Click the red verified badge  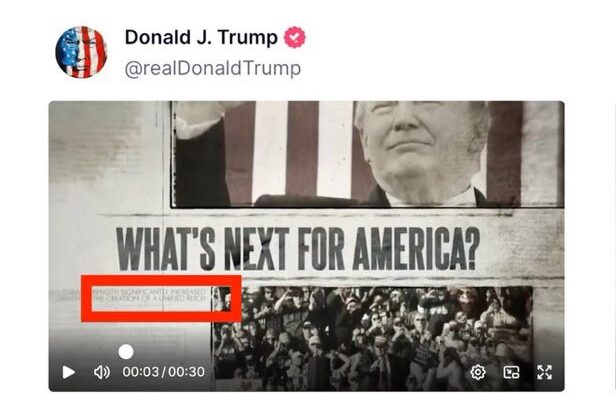pos(295,37)
